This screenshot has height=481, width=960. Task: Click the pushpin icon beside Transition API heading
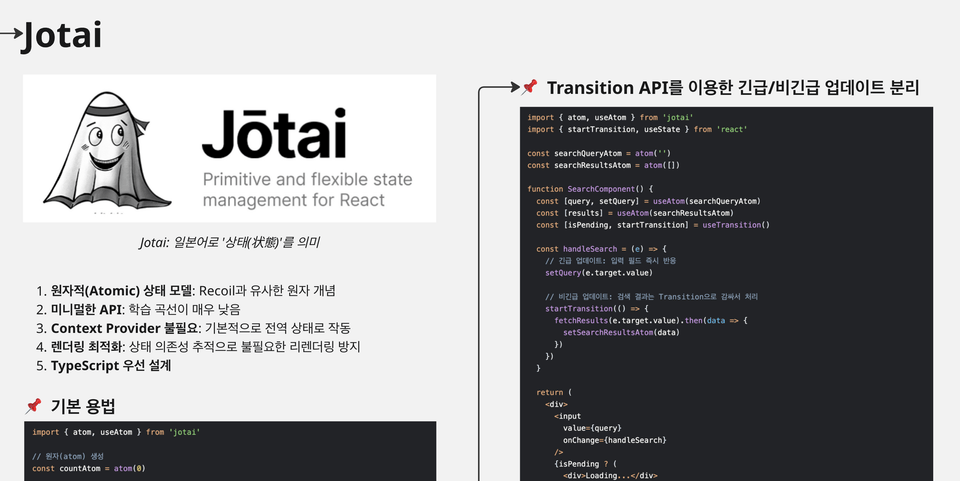coord(530,87)
